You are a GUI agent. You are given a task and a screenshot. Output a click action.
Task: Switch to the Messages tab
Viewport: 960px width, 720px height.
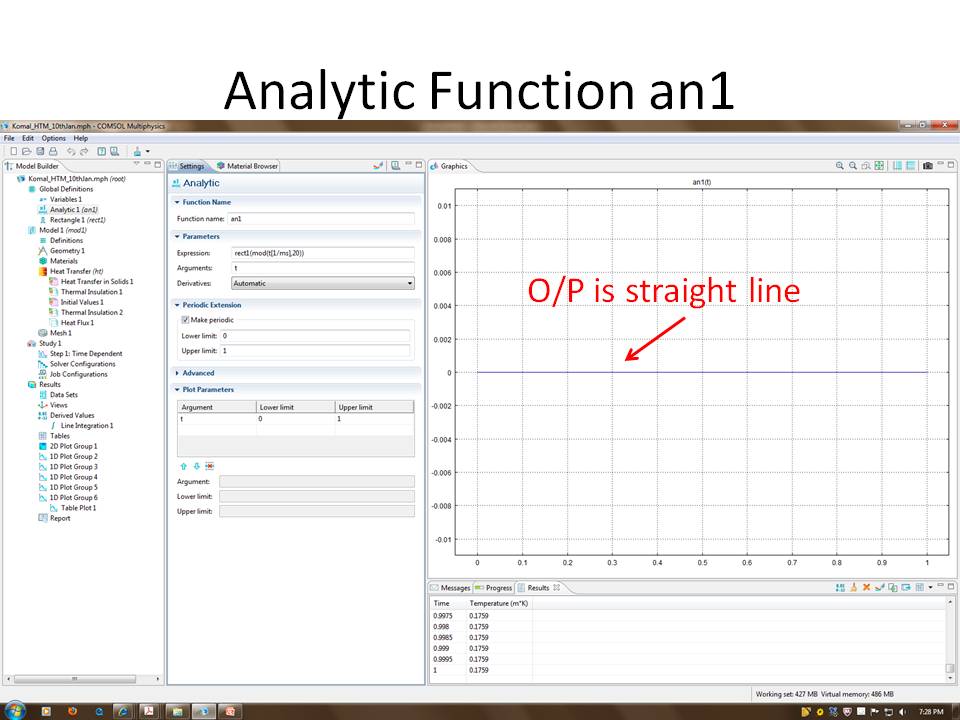click(450, 588)
